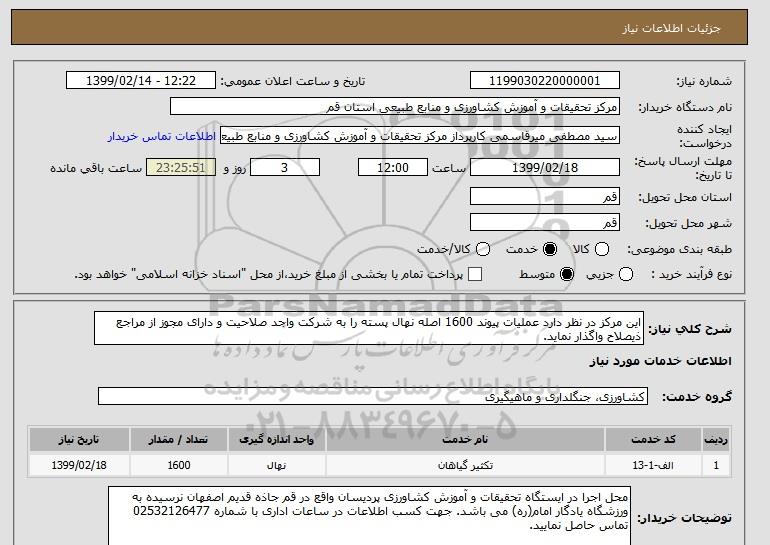Screen dimensions: 770x545
Task: Click the شماره نیاز label
Action: pos(704,82)
